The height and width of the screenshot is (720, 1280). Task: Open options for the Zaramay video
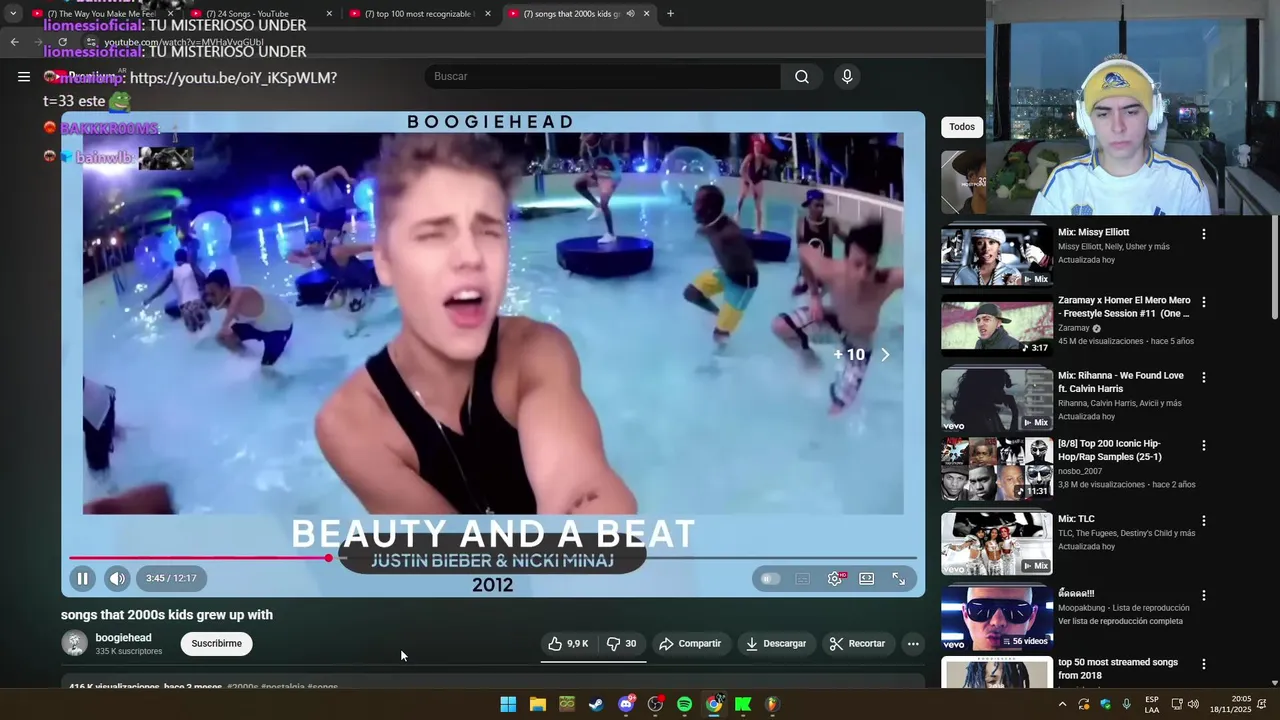1204,302
